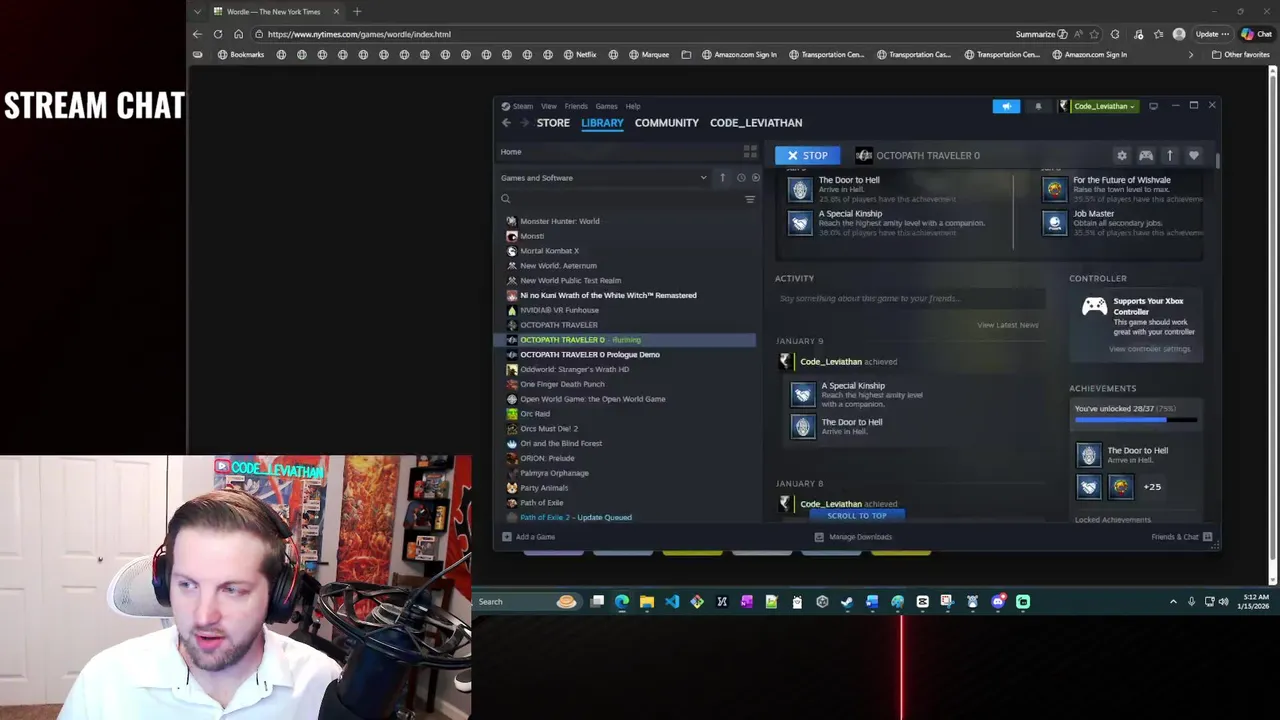The image size is (1280, 720).
Task: Open the Friends menu in Steam
Action: click(x=576, y=106)
